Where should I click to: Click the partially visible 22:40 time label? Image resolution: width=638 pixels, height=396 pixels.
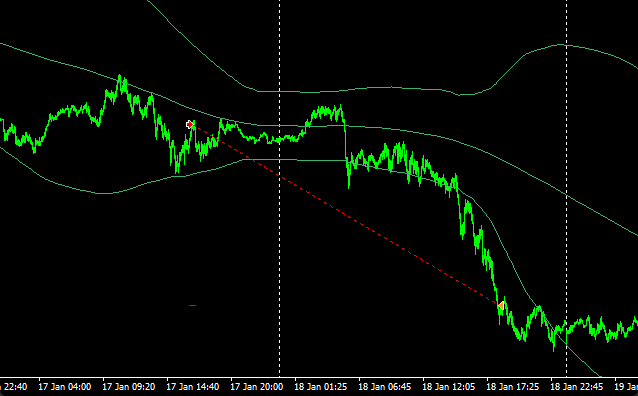coord(13,387)
